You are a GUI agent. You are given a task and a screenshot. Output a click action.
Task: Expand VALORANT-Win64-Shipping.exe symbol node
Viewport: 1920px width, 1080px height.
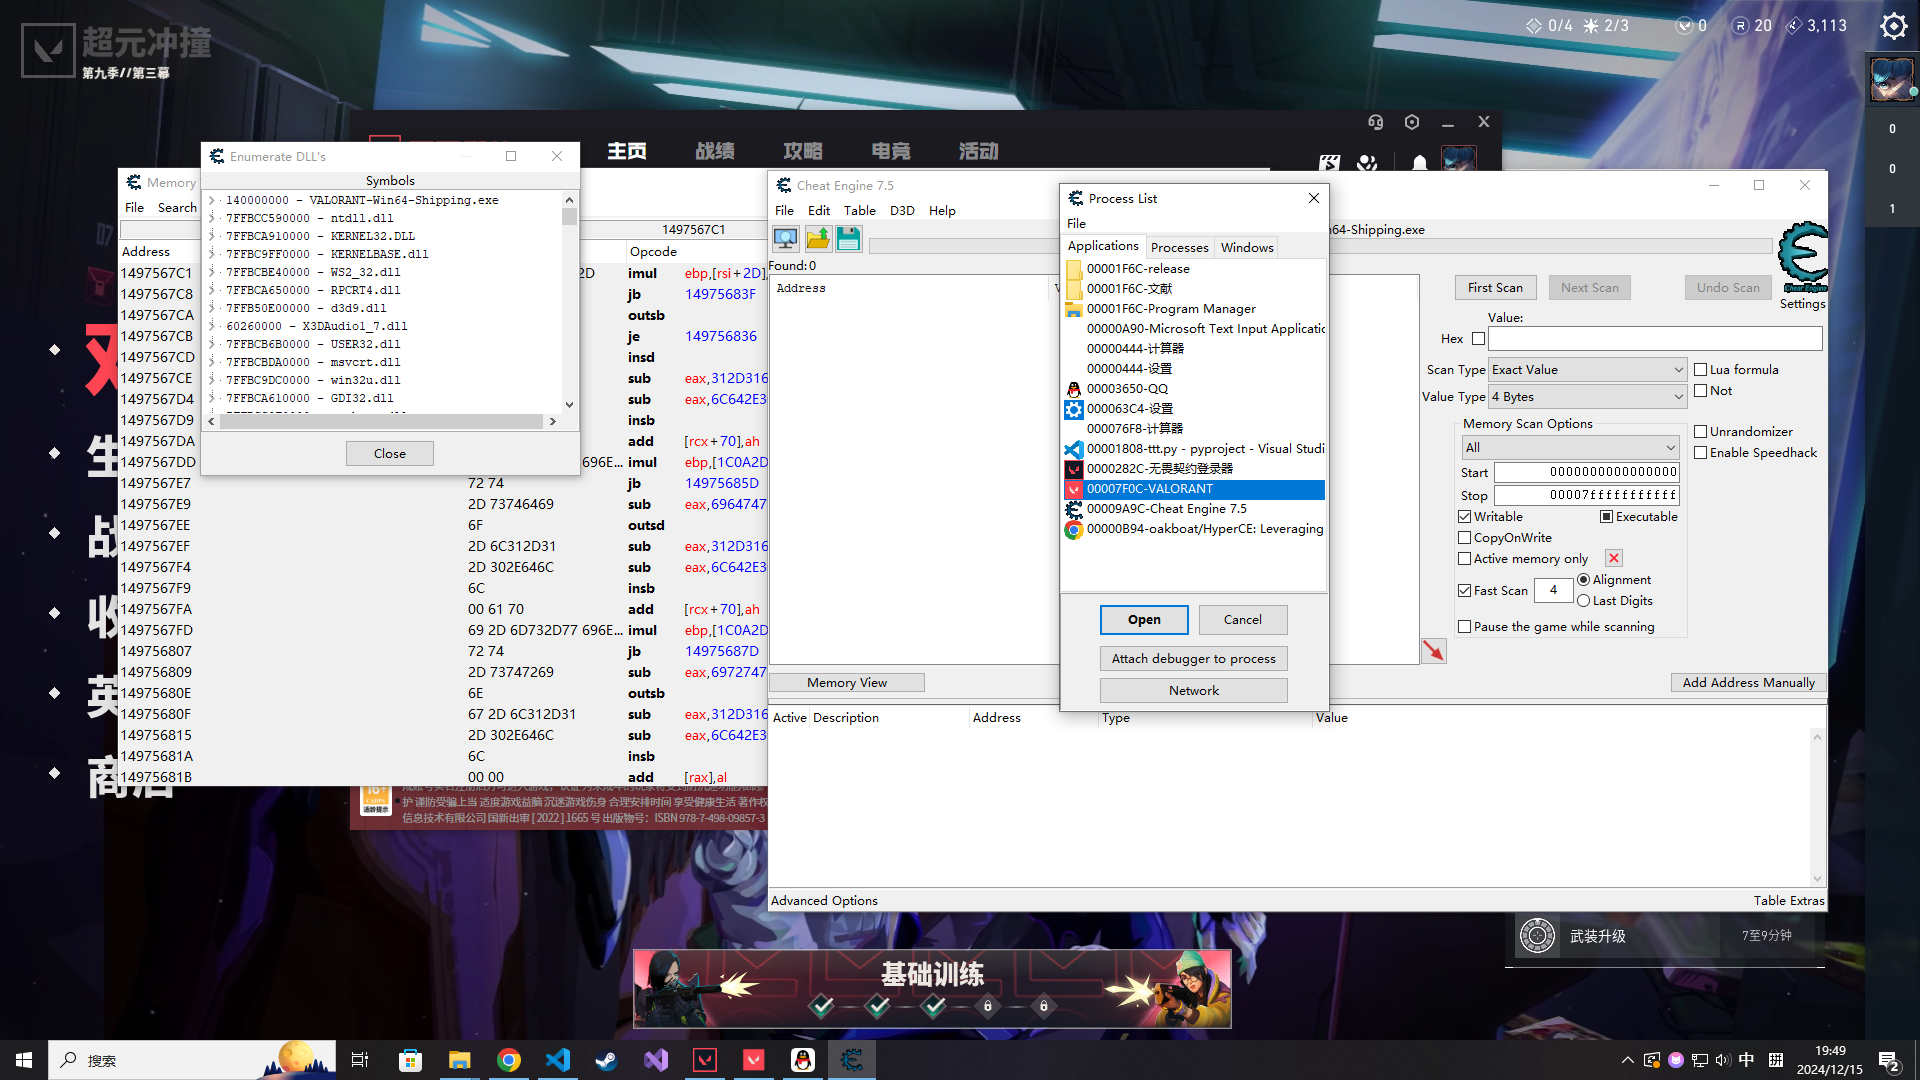[212, 200]
